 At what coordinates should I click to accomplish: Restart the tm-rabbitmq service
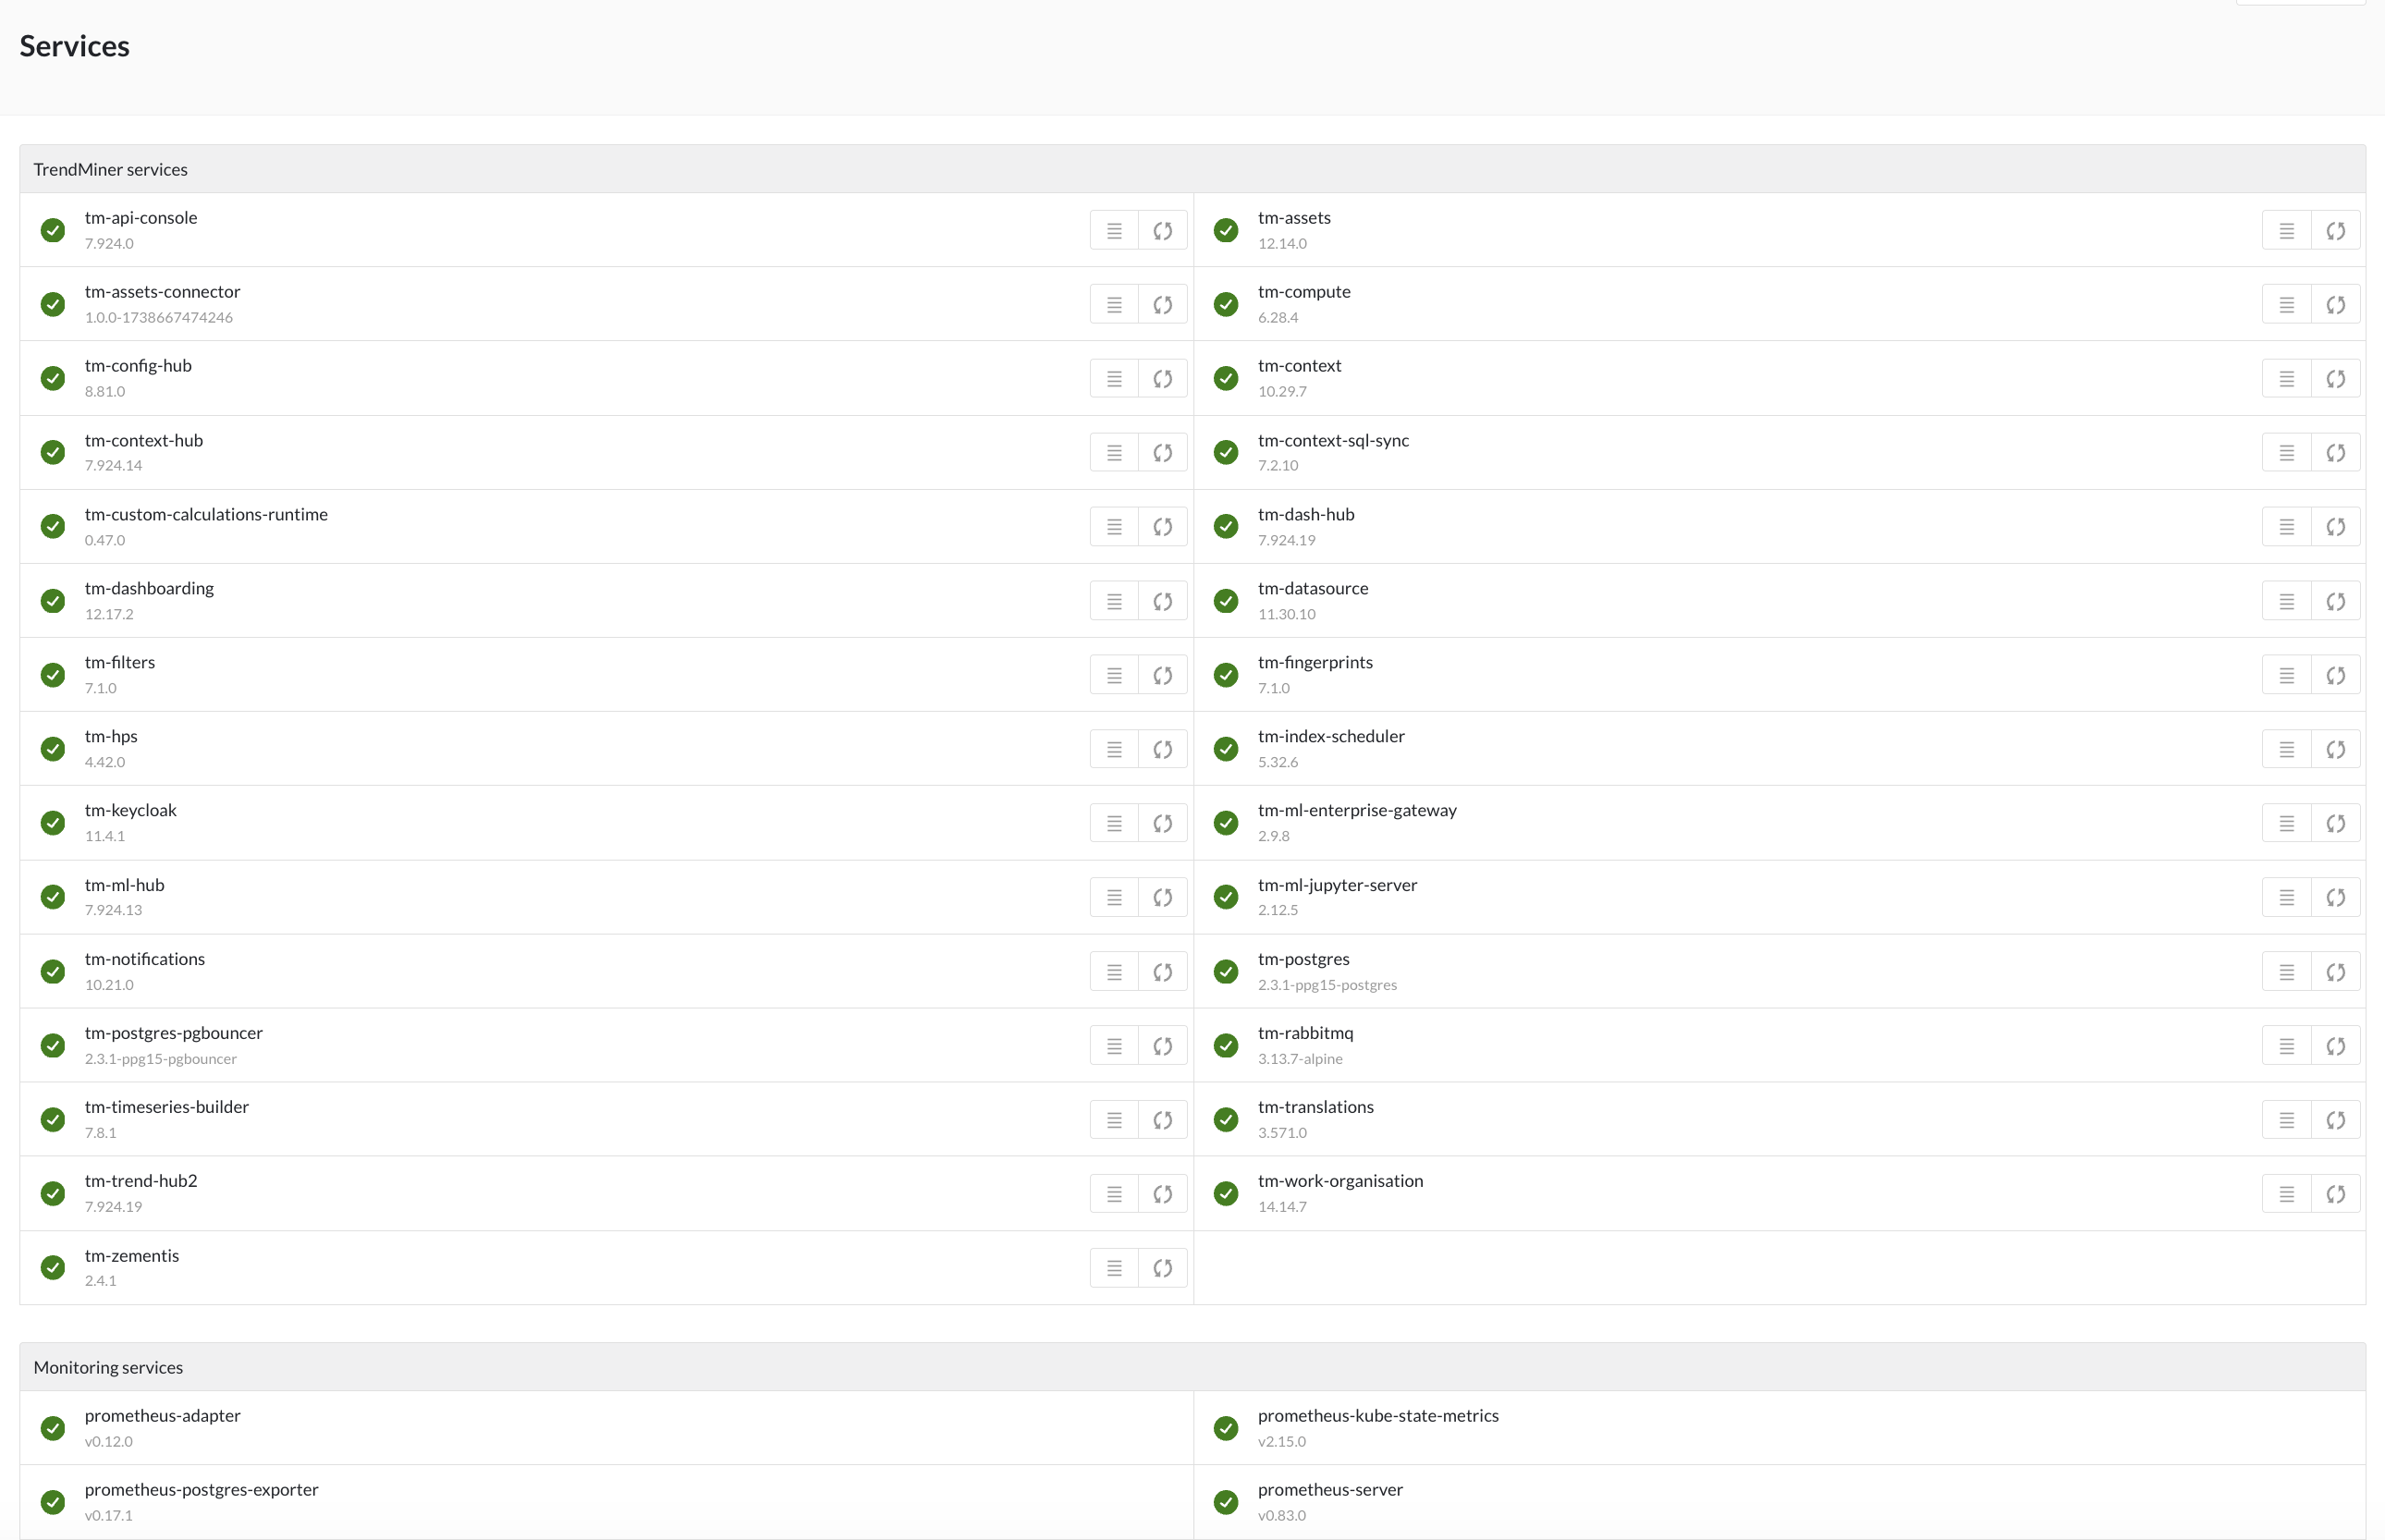(2335, 1046)
